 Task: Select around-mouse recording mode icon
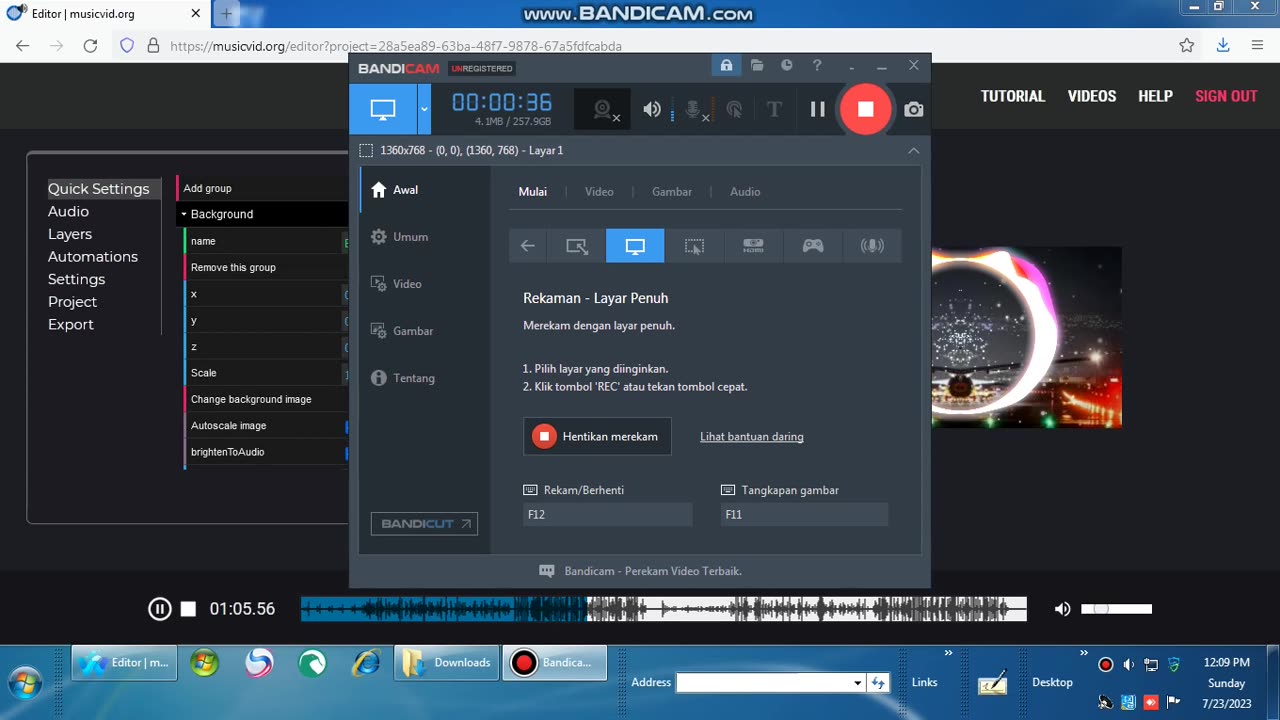point(694,246)
